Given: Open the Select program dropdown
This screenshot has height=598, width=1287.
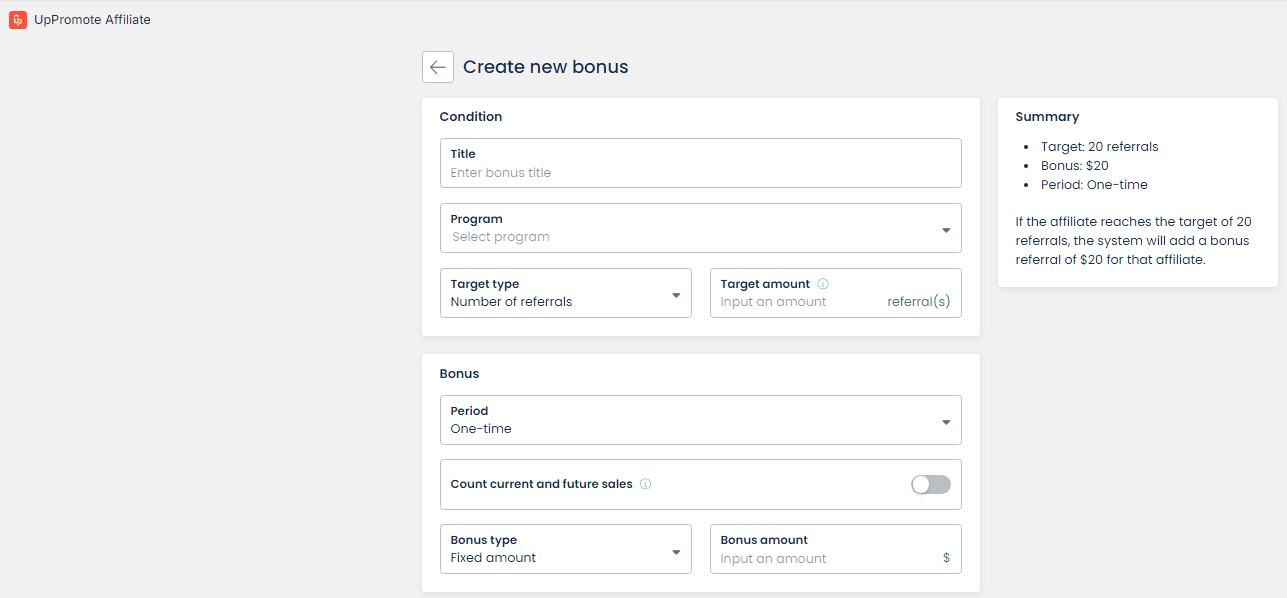Looking at the screenshot, I should pos(690,237).
